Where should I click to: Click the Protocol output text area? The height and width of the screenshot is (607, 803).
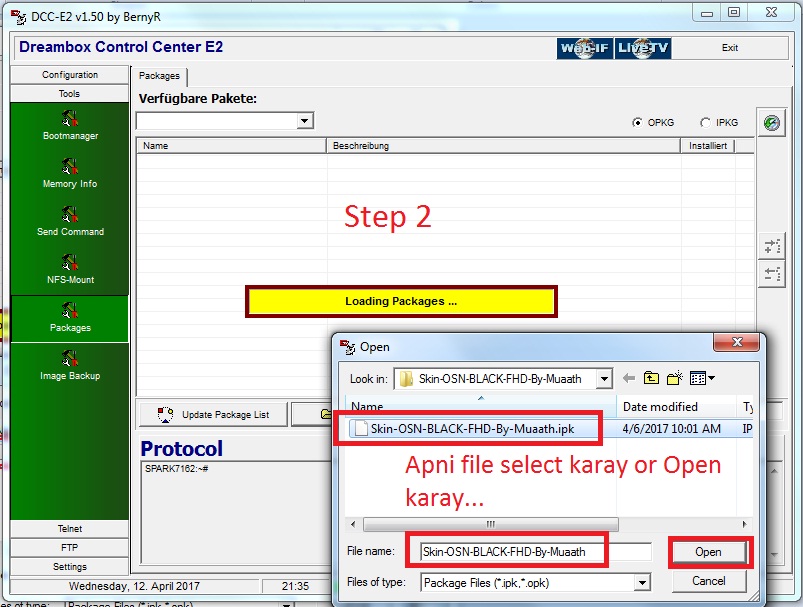(237, 512)
